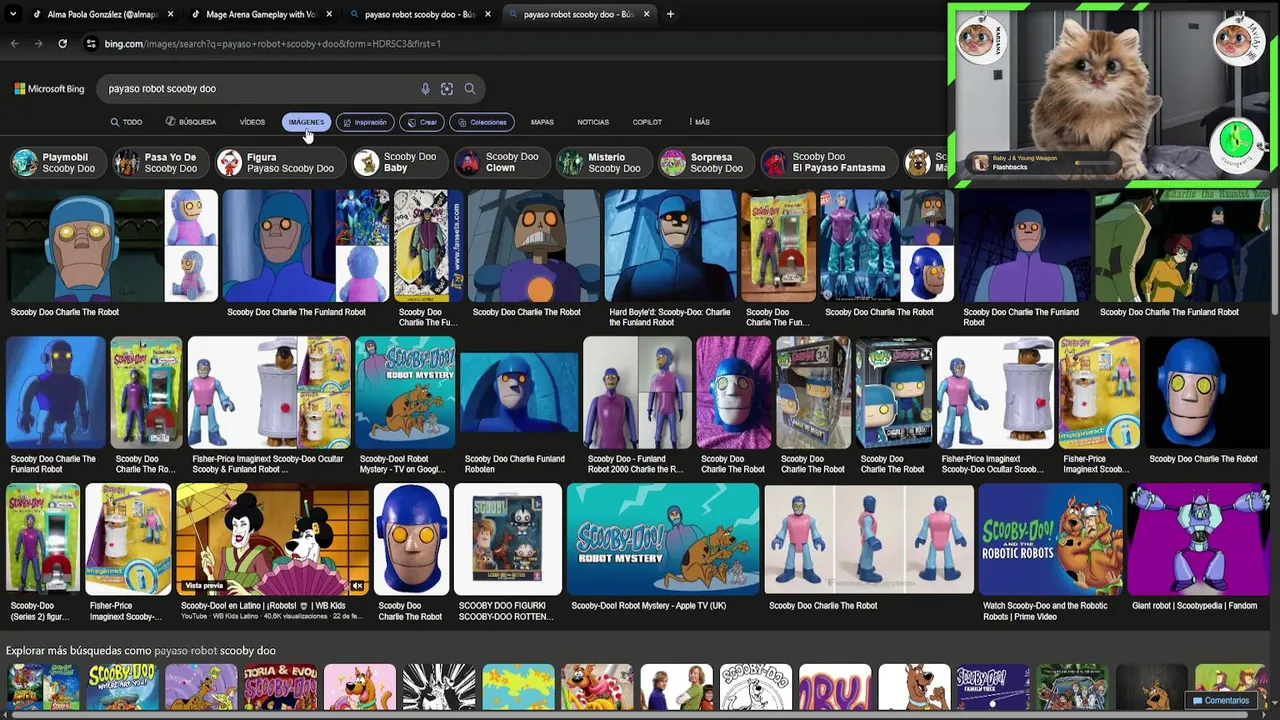Select the MAPAS search category
The width and height of the screenshot is (1280, 720).
coord(542,122)
